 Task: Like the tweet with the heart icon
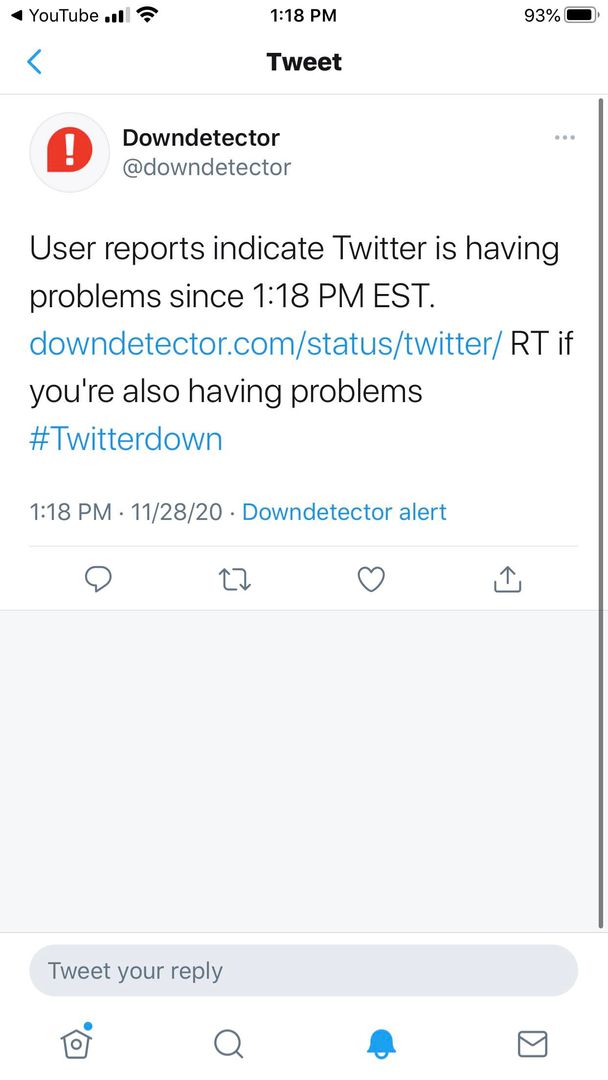(x=371, y=579)
